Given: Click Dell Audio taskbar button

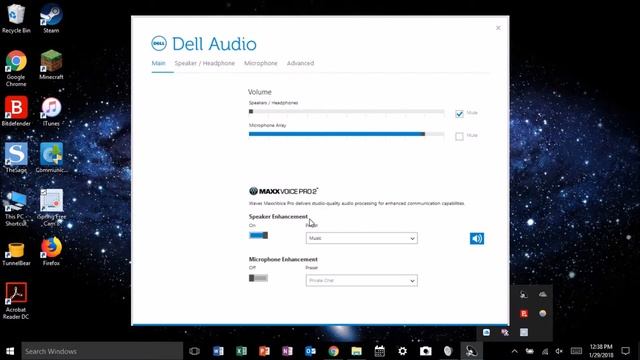Looking at the screenshot, I should tap(471, 351).
